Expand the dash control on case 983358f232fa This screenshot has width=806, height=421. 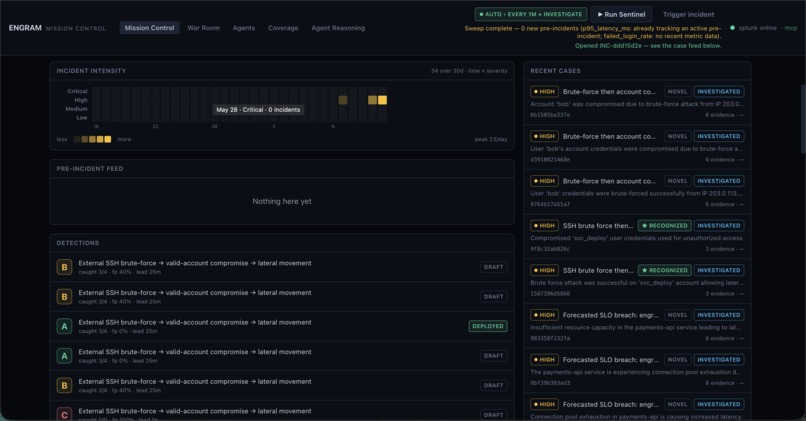(x=741, y=339)
